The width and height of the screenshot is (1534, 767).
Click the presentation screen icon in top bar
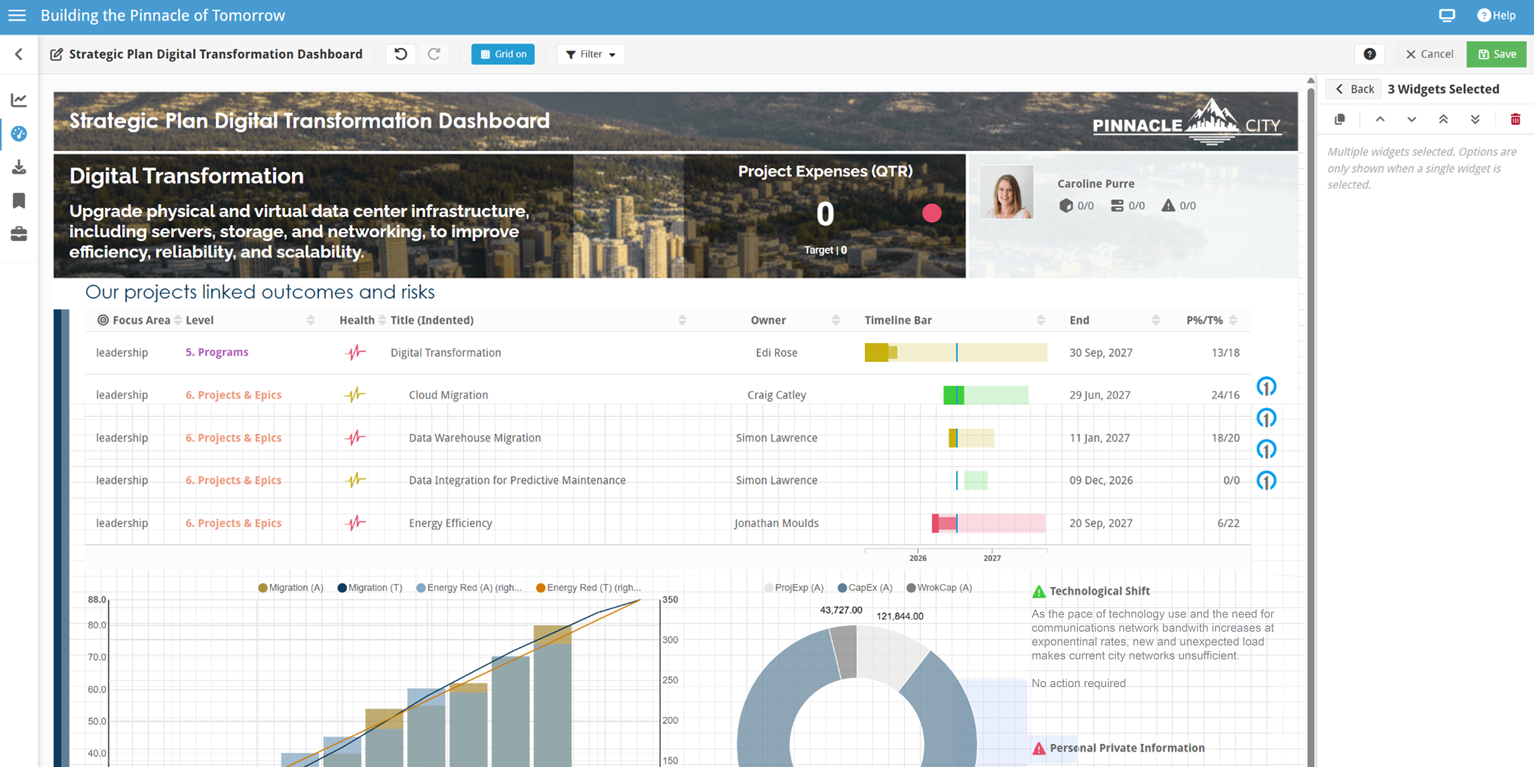[x=1447, y=16]
